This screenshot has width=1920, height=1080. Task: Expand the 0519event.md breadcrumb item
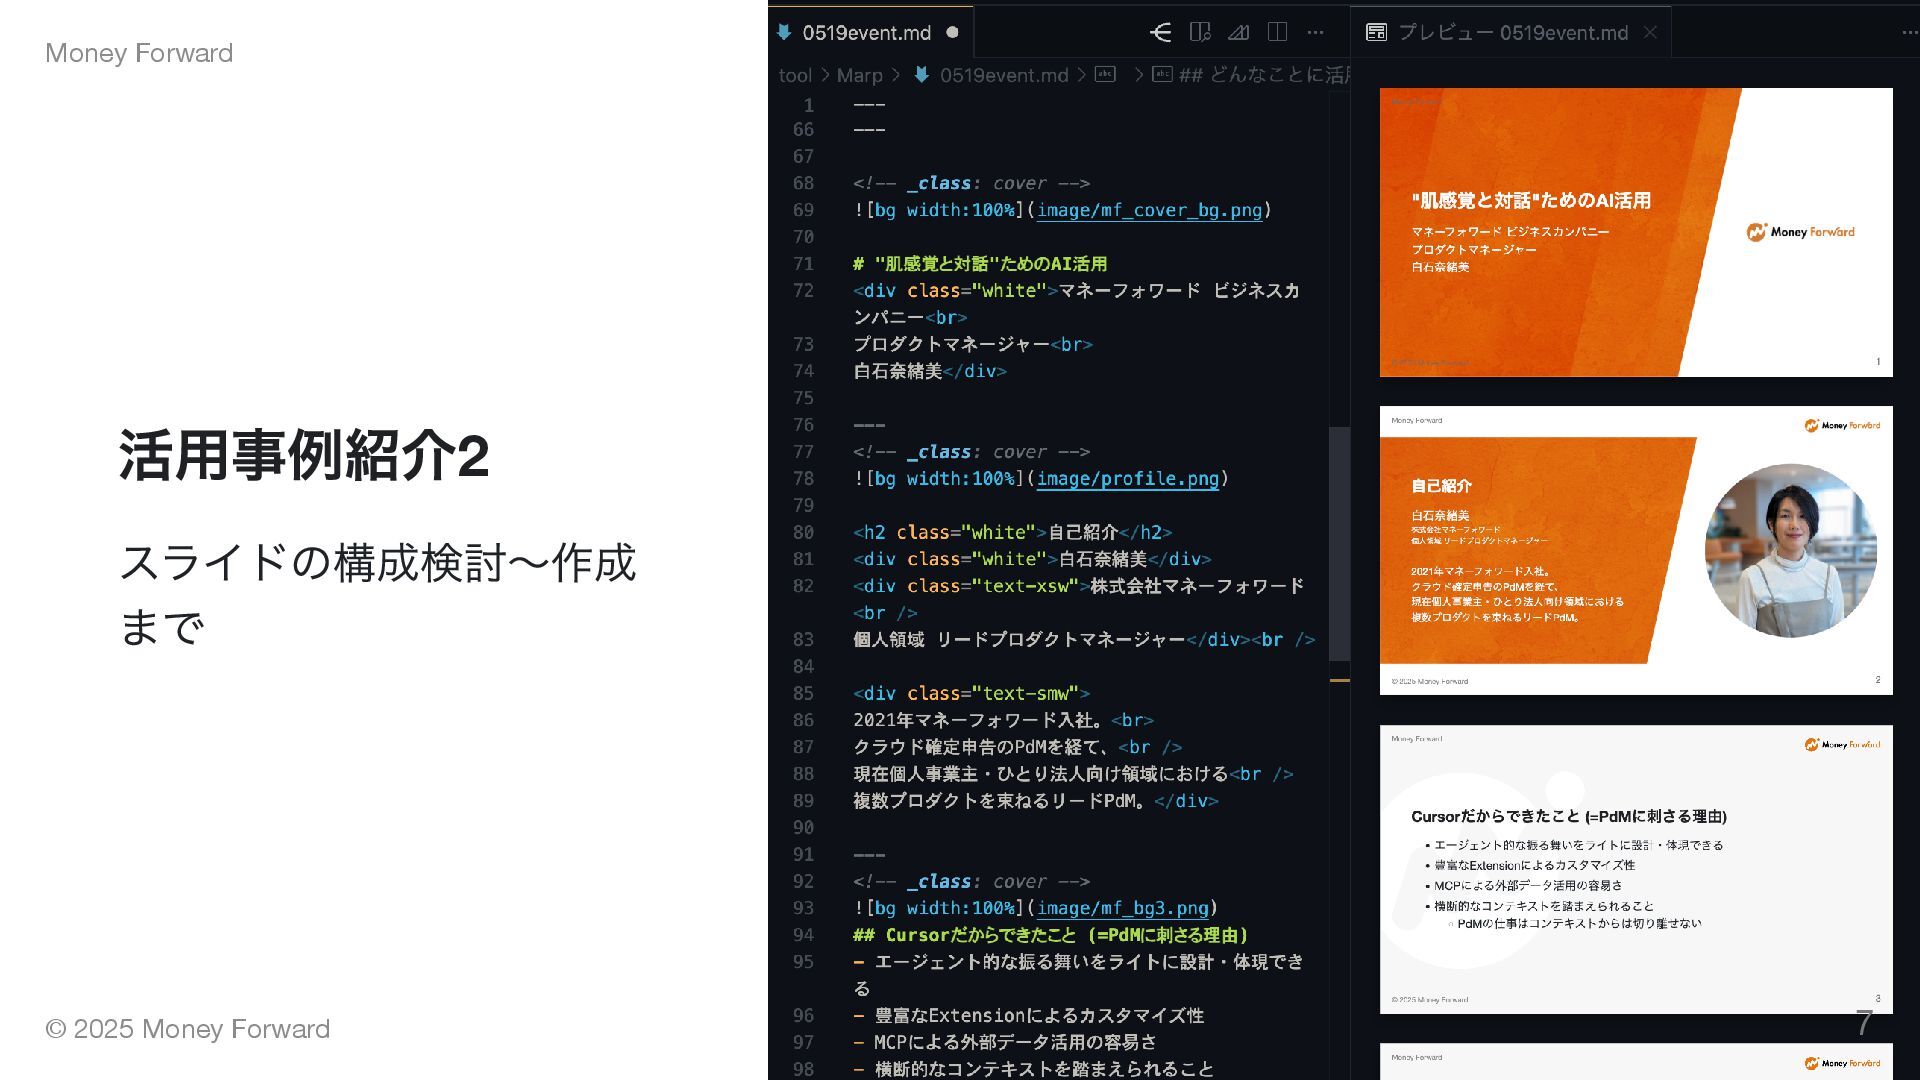[x=1003, y=75]
